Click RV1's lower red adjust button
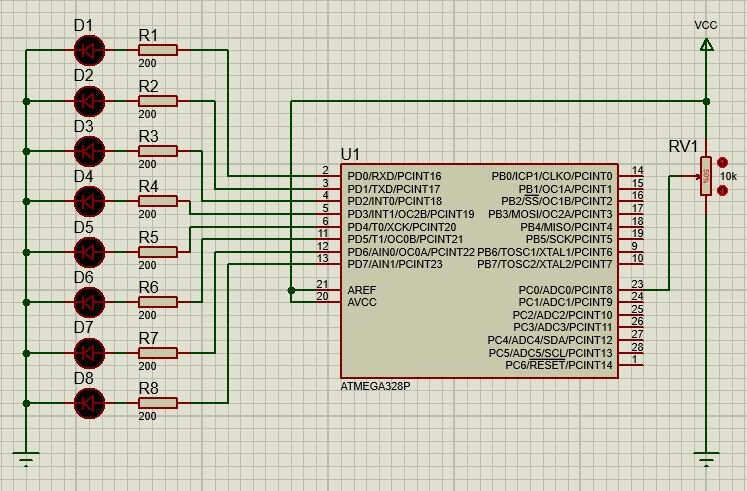This screenshot has height=491, width=747. coord(723,190)
